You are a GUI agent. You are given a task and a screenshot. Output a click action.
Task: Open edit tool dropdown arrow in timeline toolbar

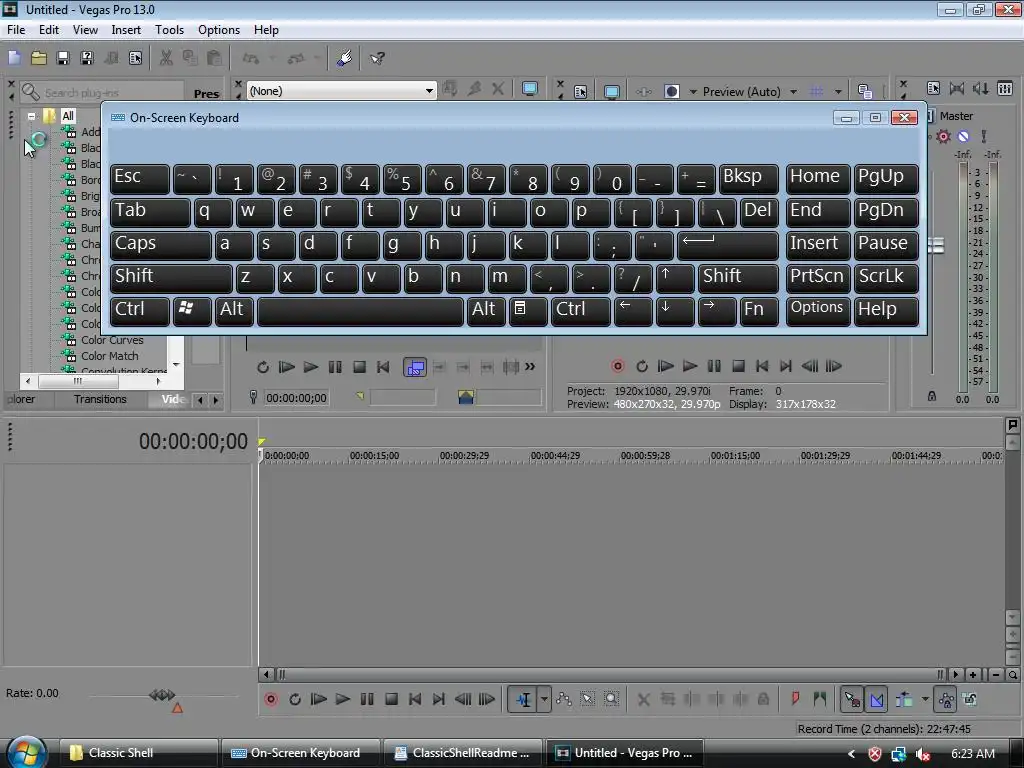coord(543,699)
